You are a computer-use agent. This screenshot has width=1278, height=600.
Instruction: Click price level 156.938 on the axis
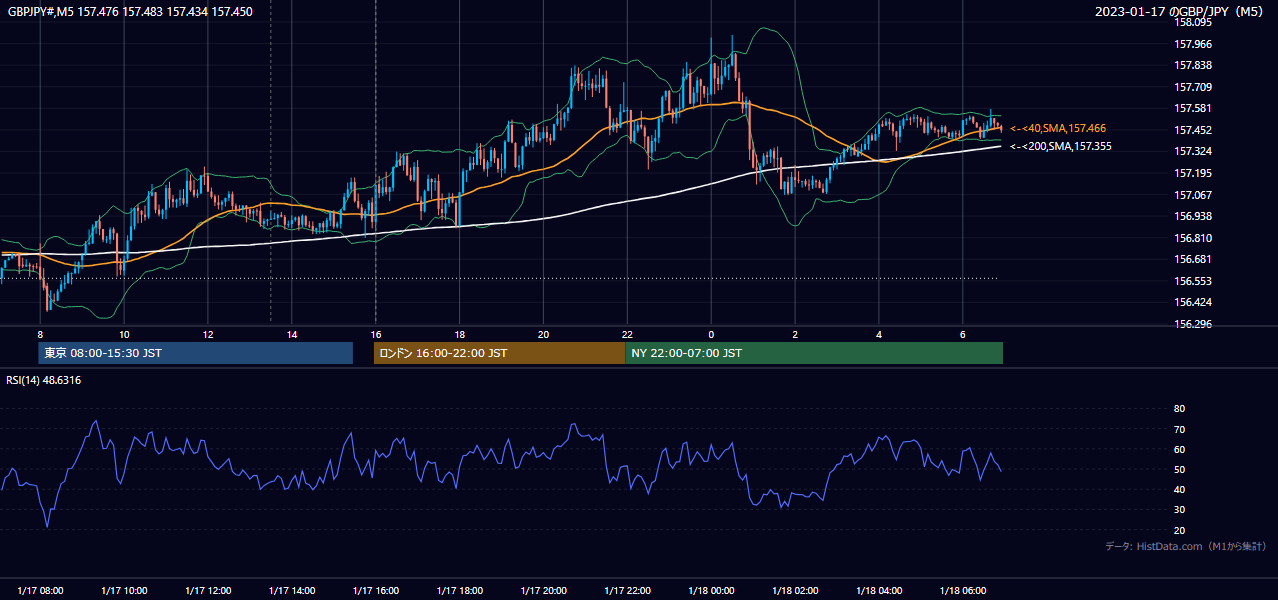[x=1193, y=216]
